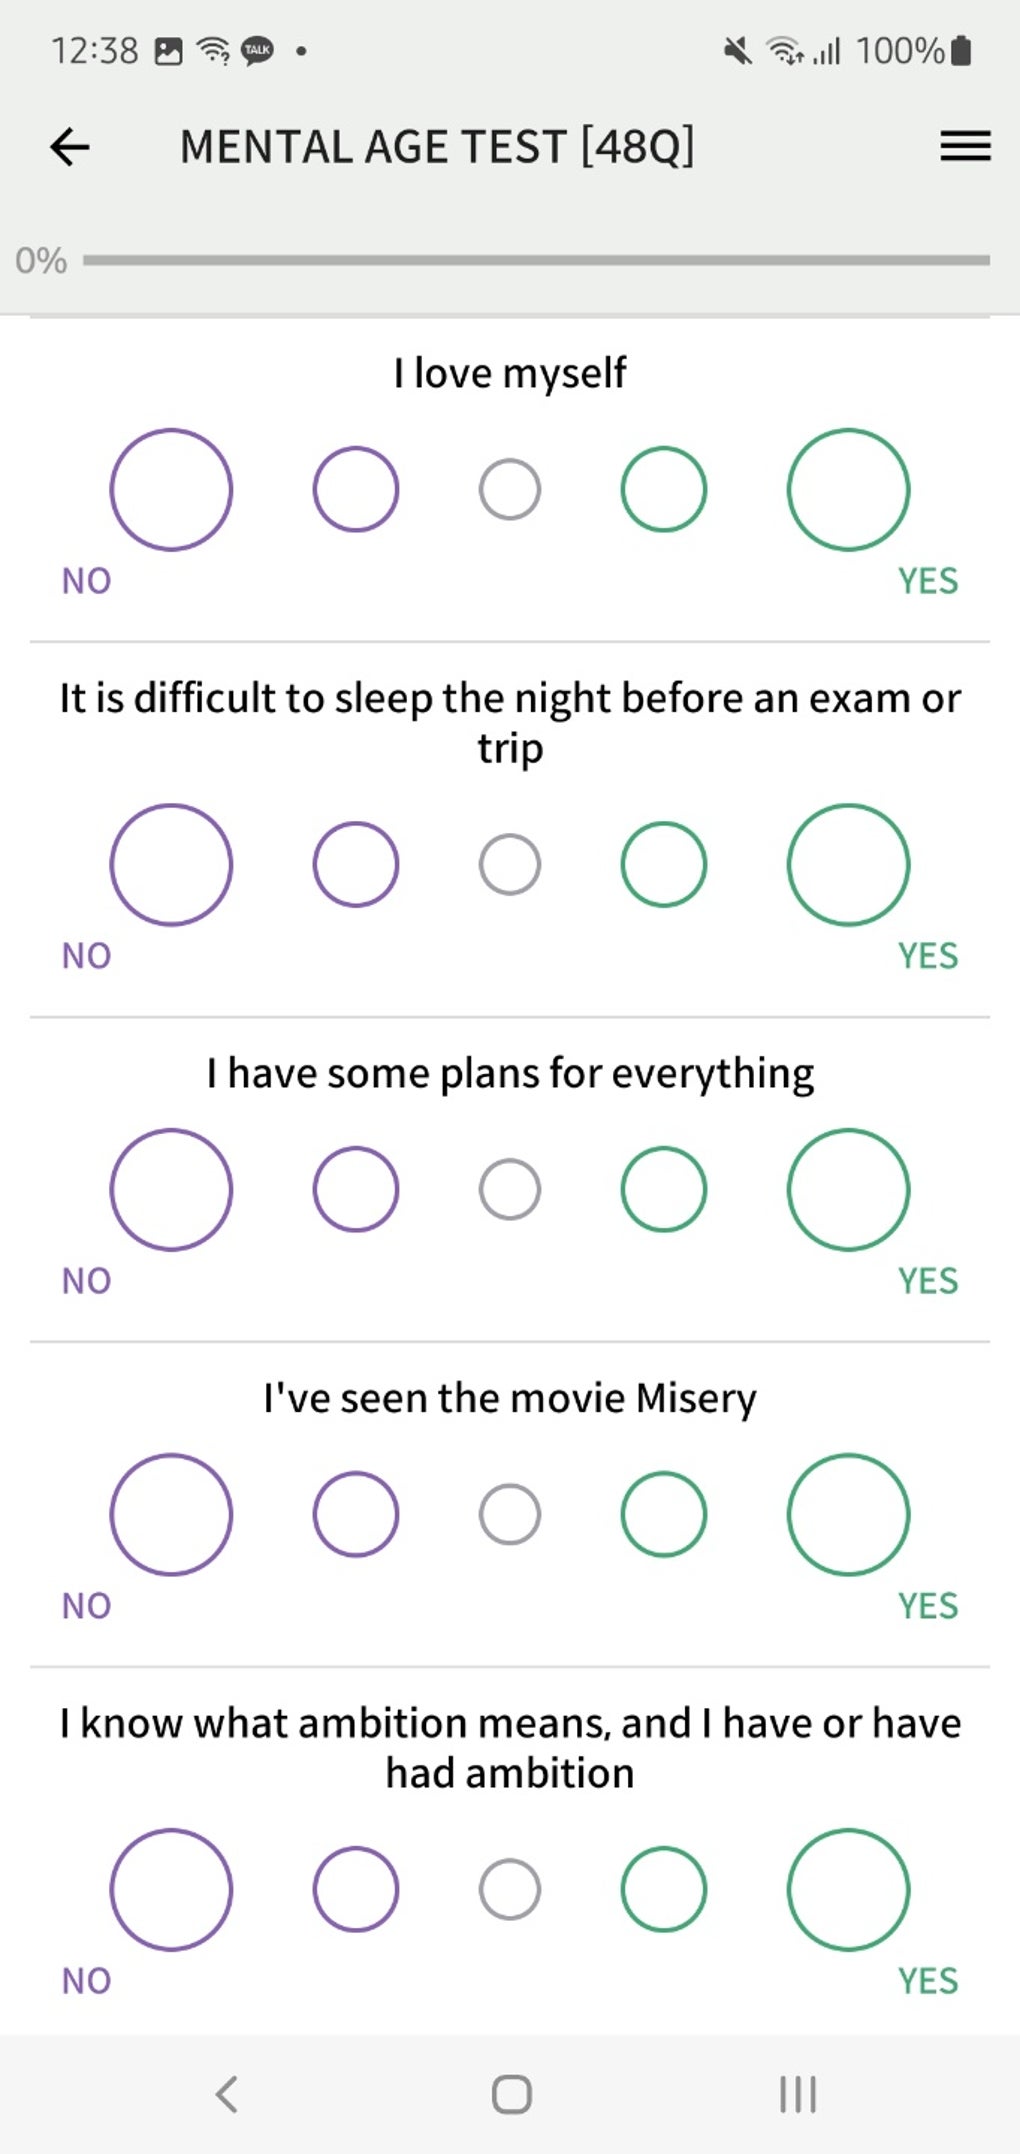Tap the back arrow in the header
1020x2154 pixels.
pyautogui.click(x=70, y=147)
